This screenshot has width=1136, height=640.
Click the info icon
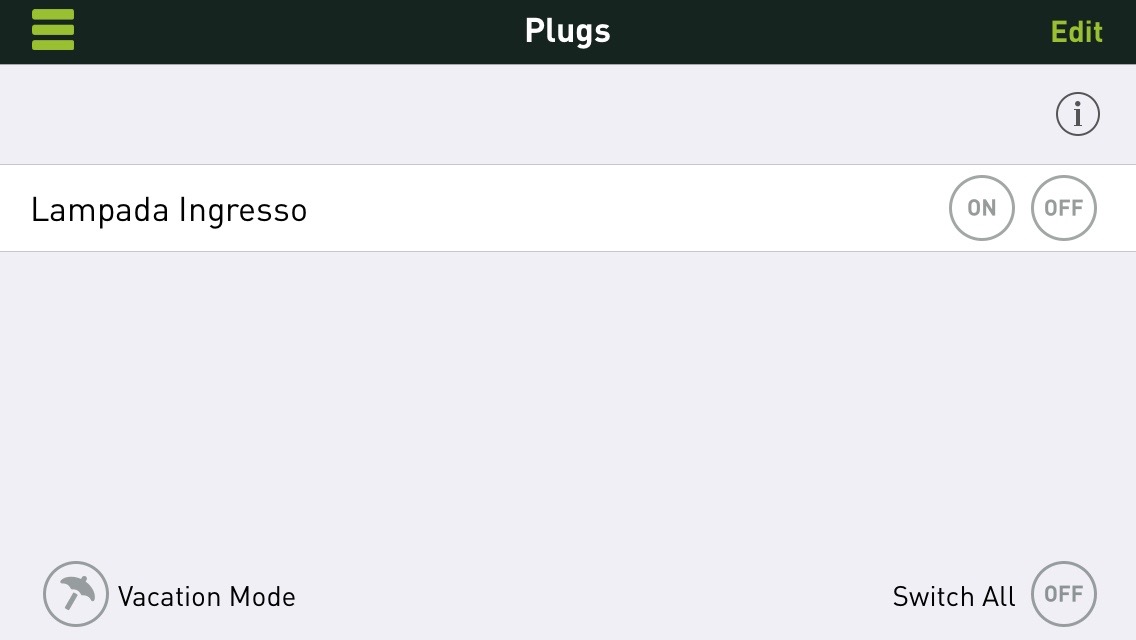1077,114
